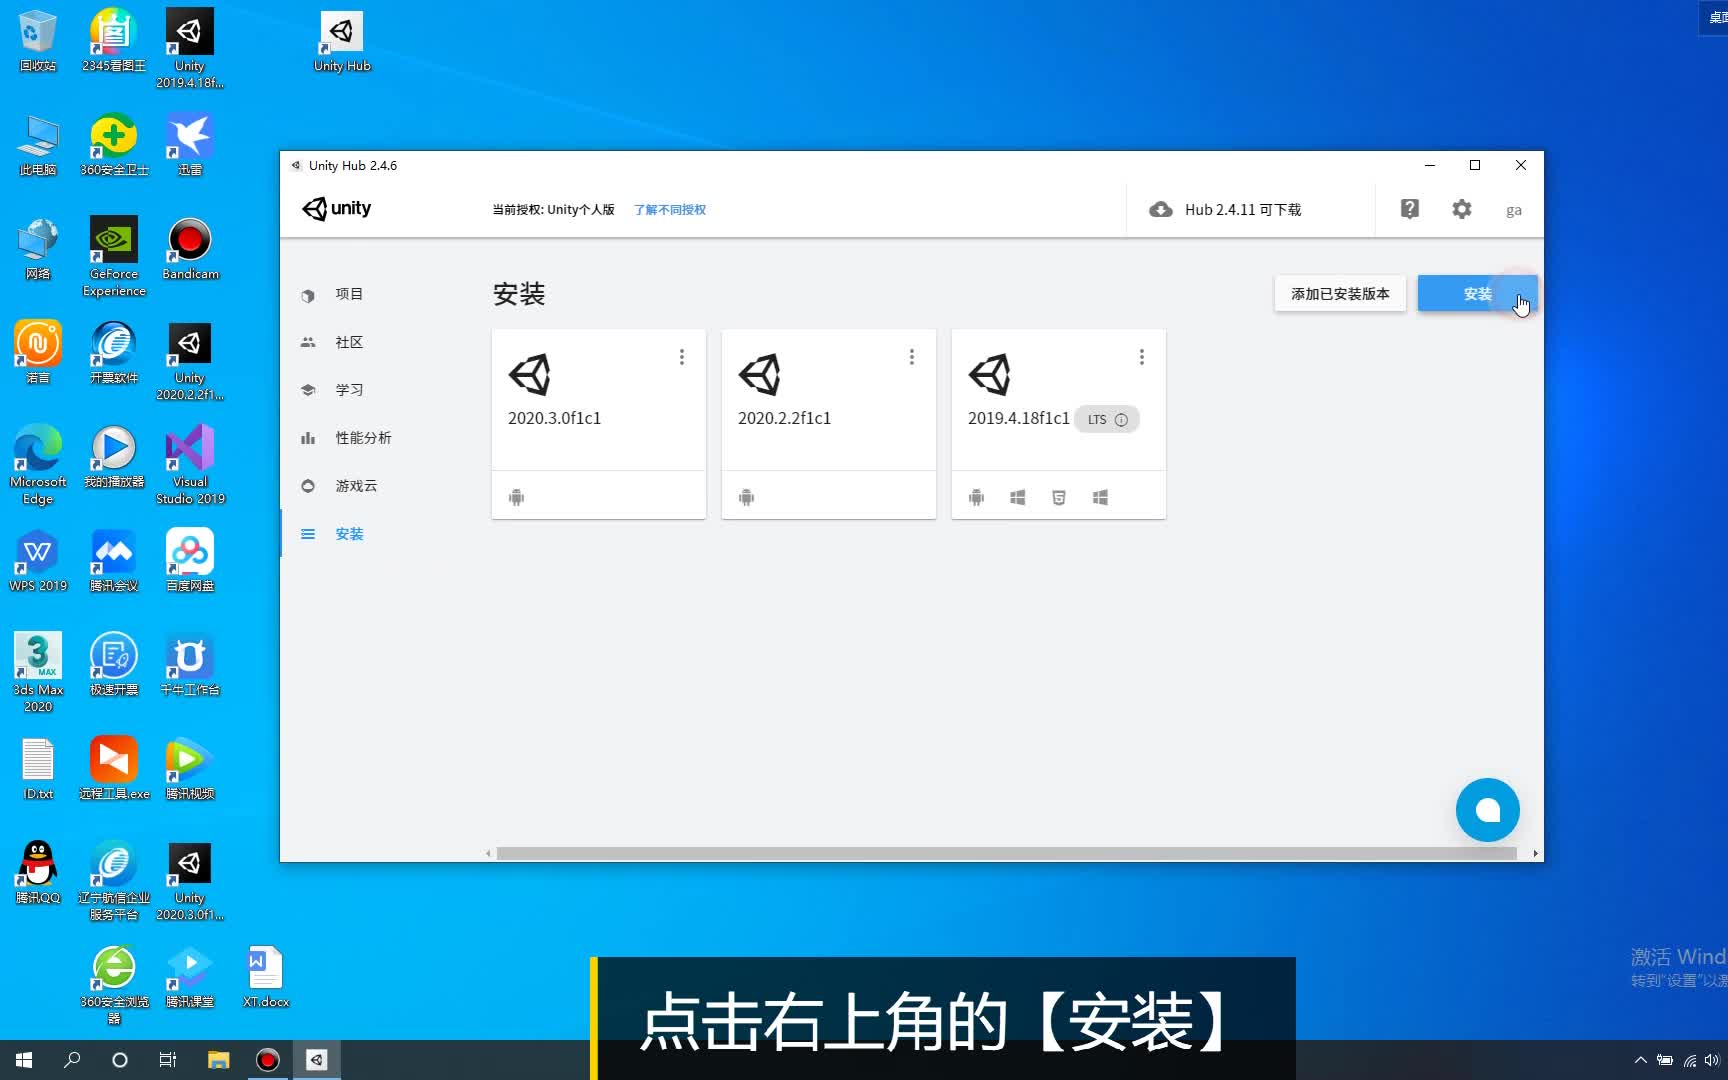Click the ga account avatar menu
The image size is (1728, 1080).
pyautogui.click(x=1513, y=210)
